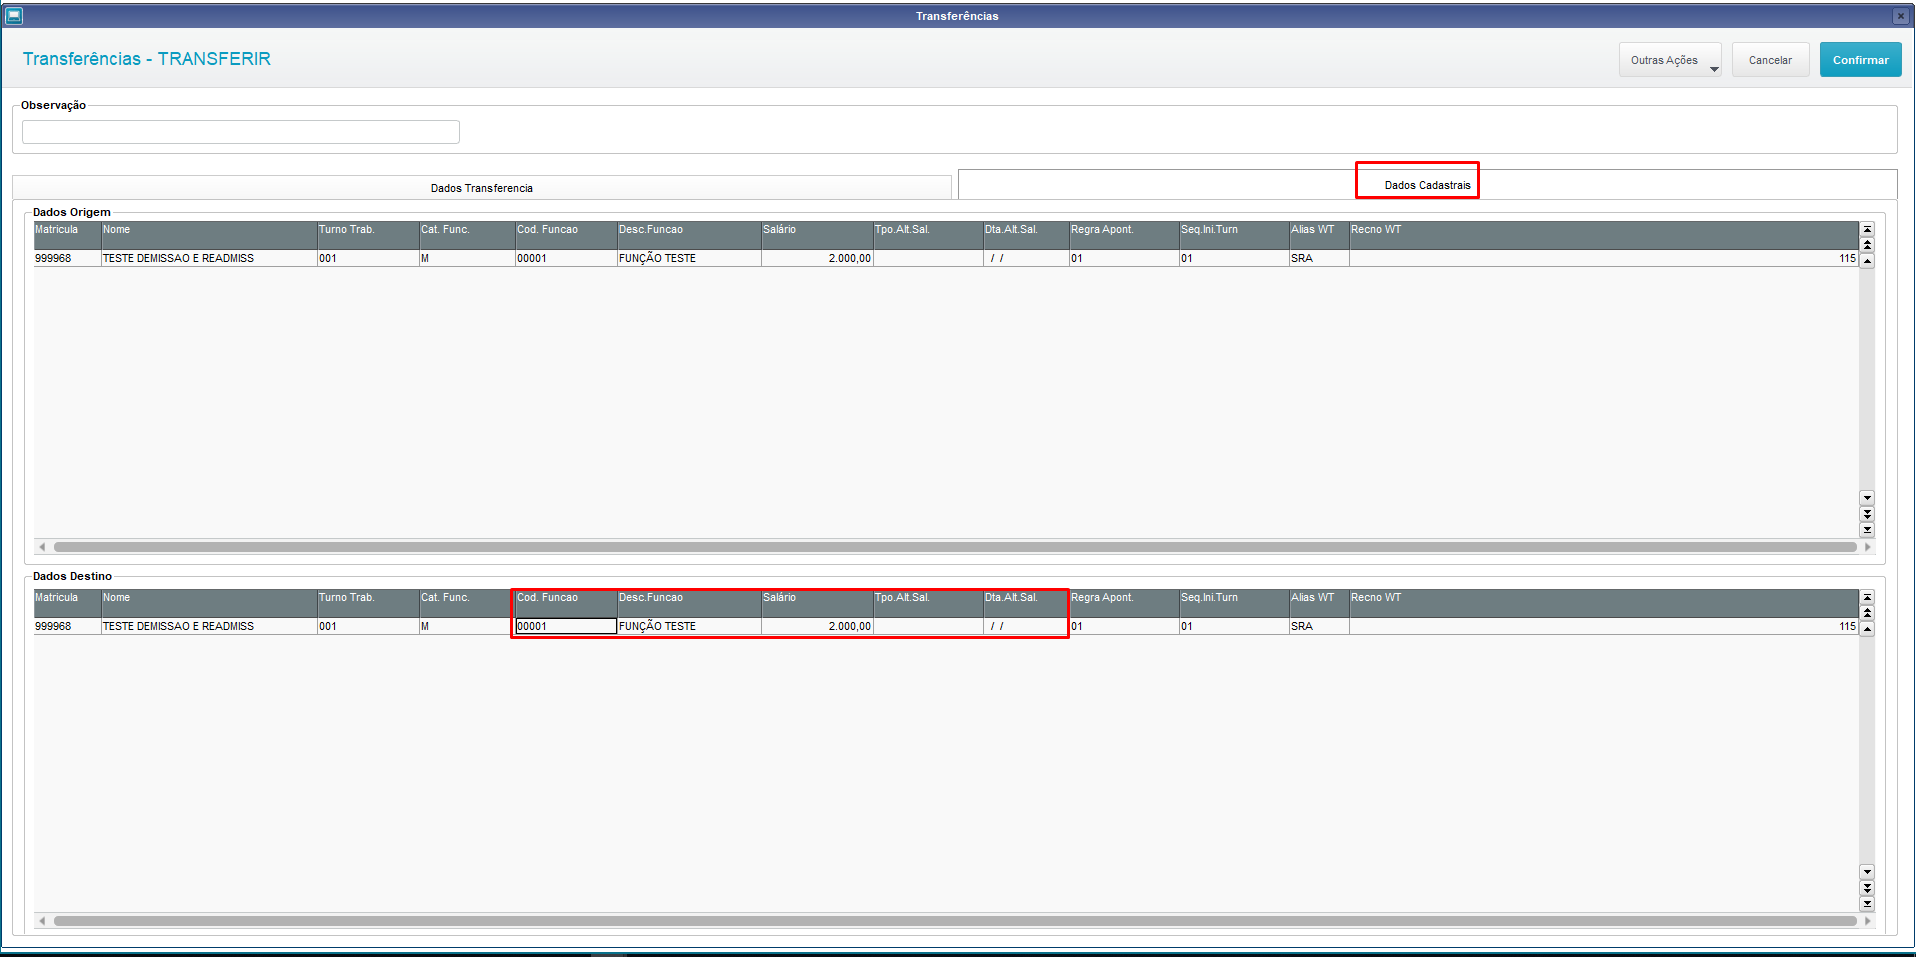
Task: Switch to the Dados Transferencia tab
Action: (482, 188)
